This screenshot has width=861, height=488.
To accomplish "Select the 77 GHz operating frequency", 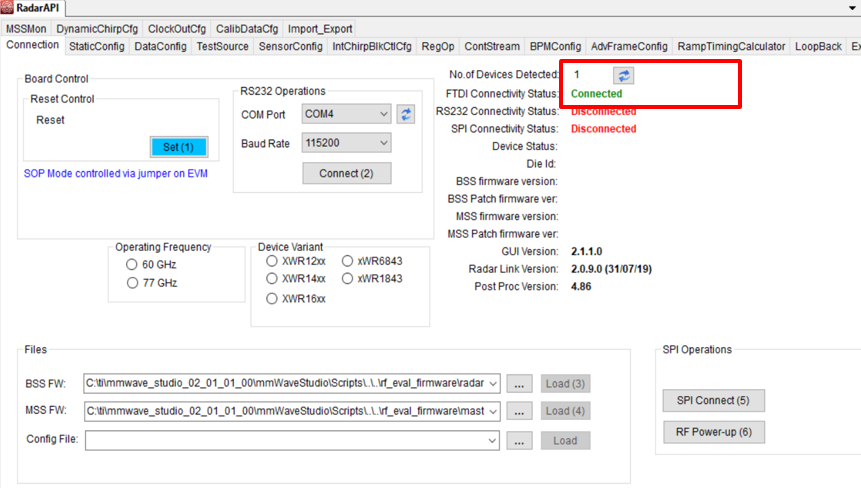I will coord(132,283).
